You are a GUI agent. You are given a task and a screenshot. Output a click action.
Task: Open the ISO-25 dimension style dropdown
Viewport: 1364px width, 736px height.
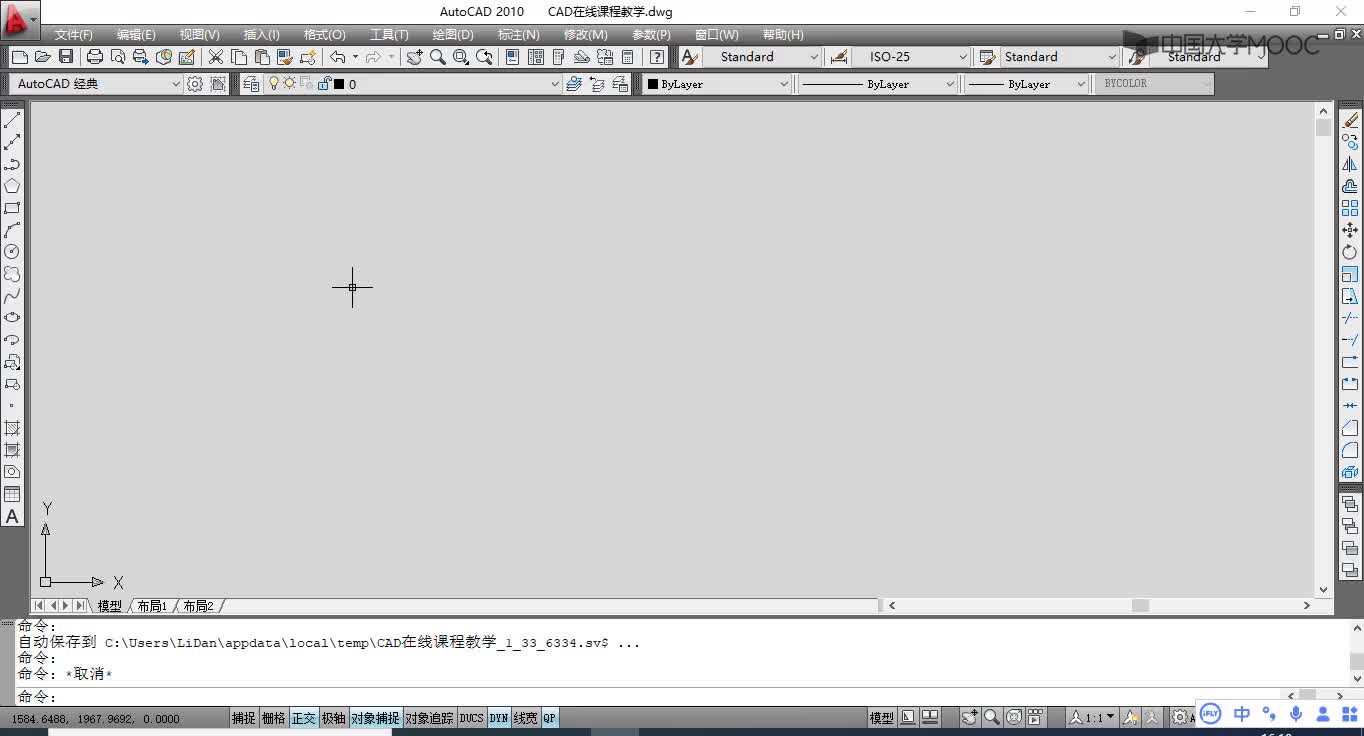tap(911, 57)
